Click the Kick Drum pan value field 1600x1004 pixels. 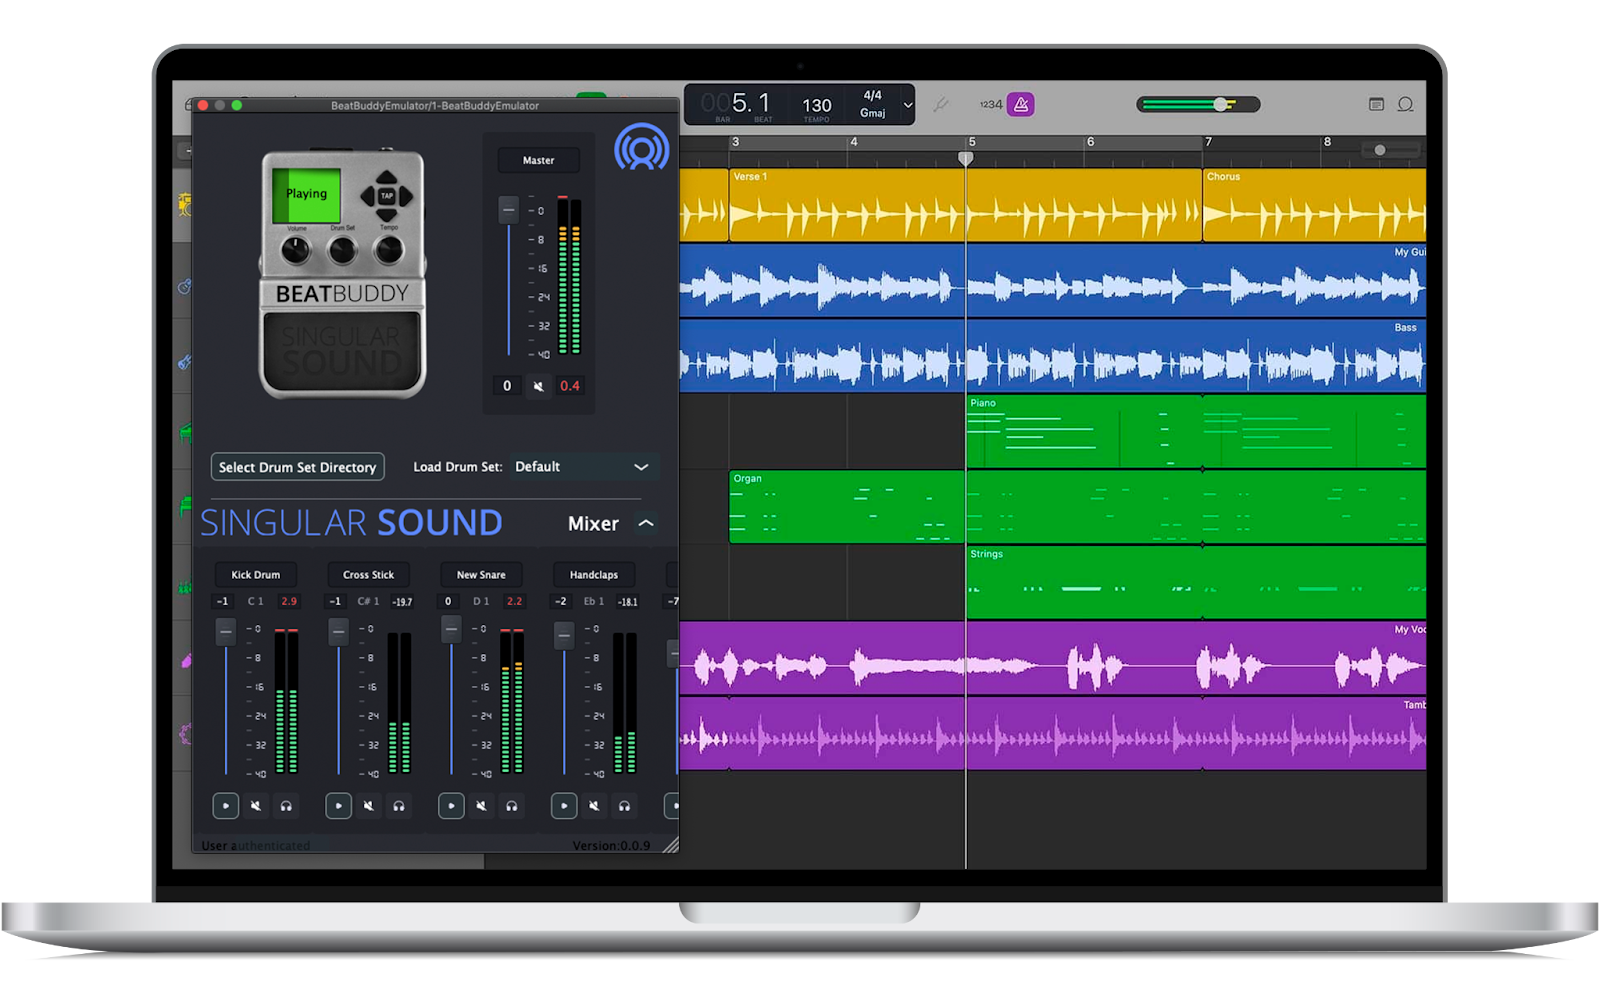[223, 601]
